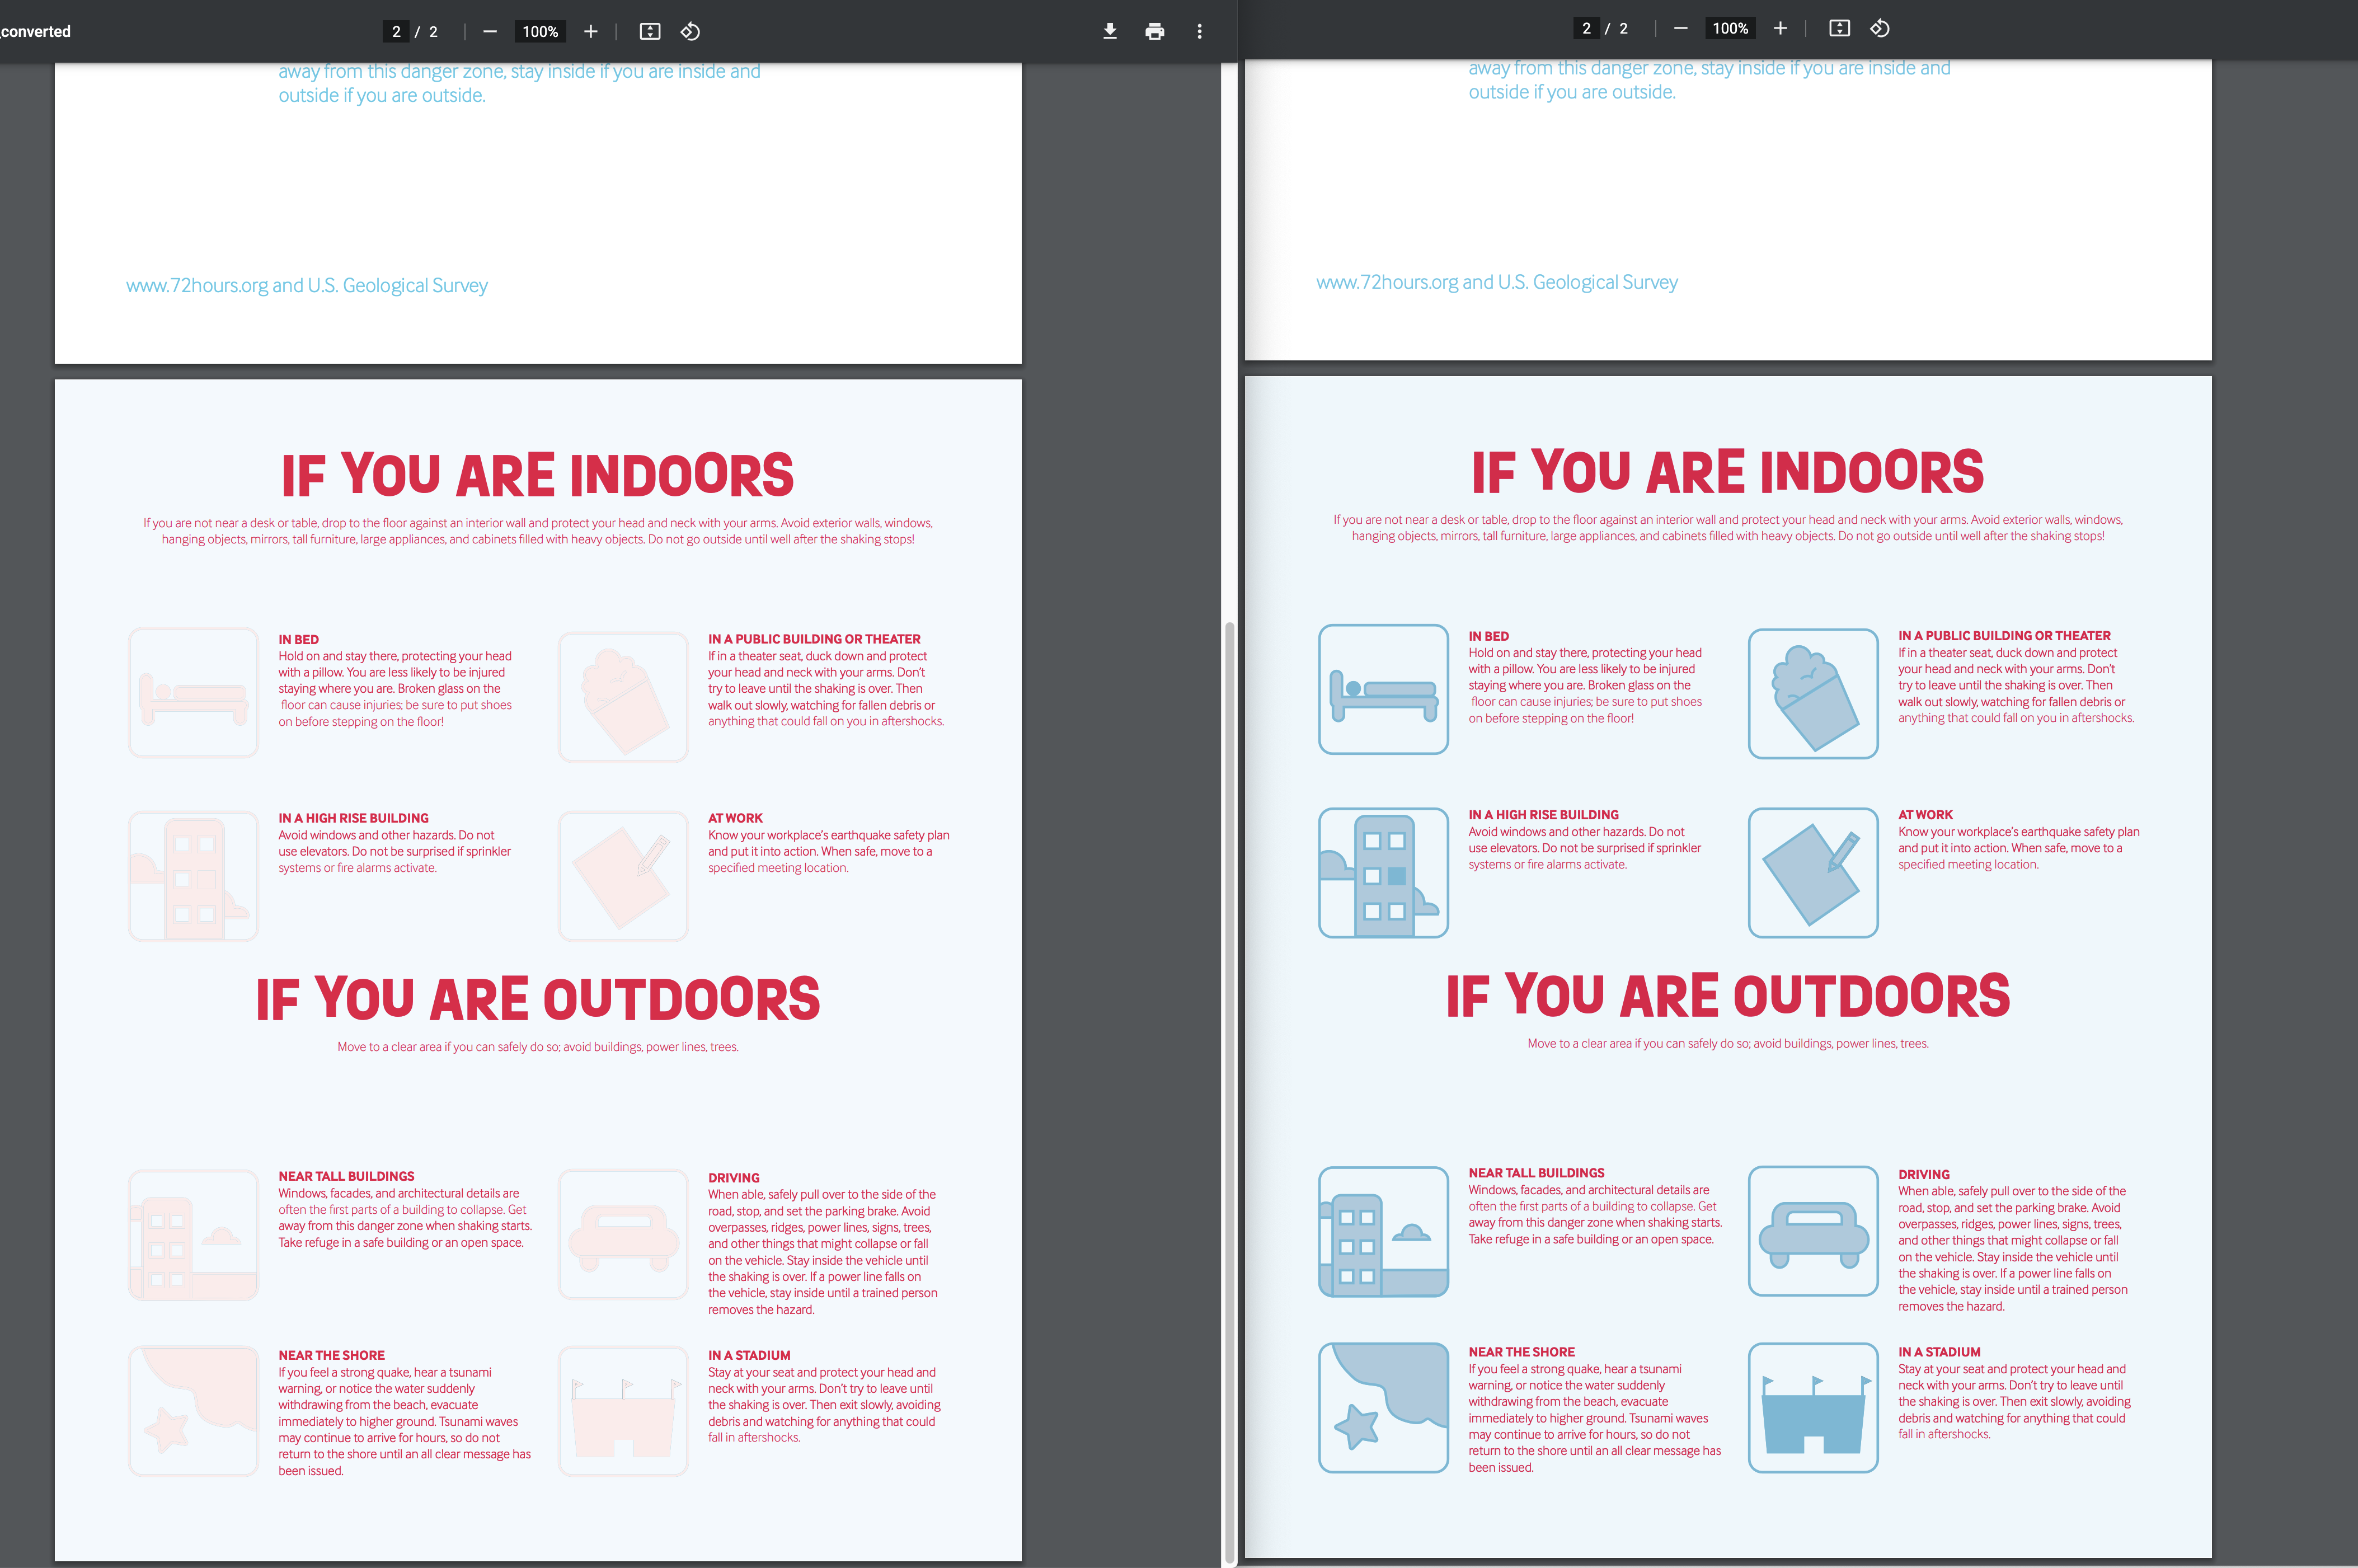2358x1568 pixels.
Task: Rotate the right document counterclockwise
Action: 1879,28
